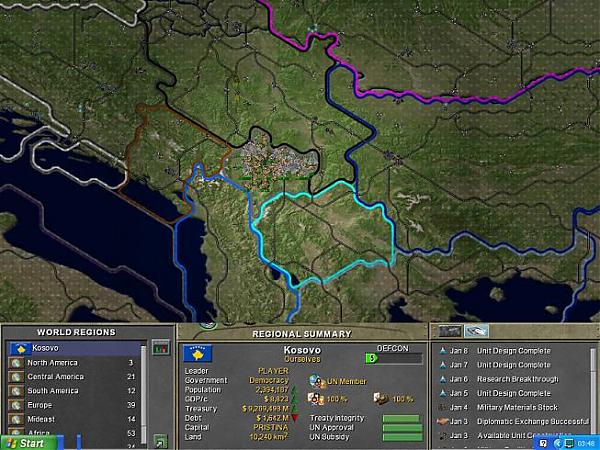Select South America region row

coord(75,391)
